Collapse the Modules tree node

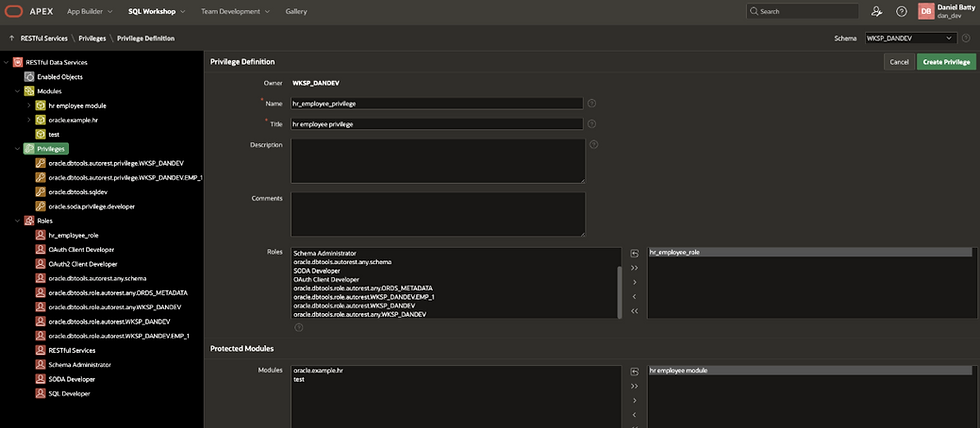click(18, 91)
